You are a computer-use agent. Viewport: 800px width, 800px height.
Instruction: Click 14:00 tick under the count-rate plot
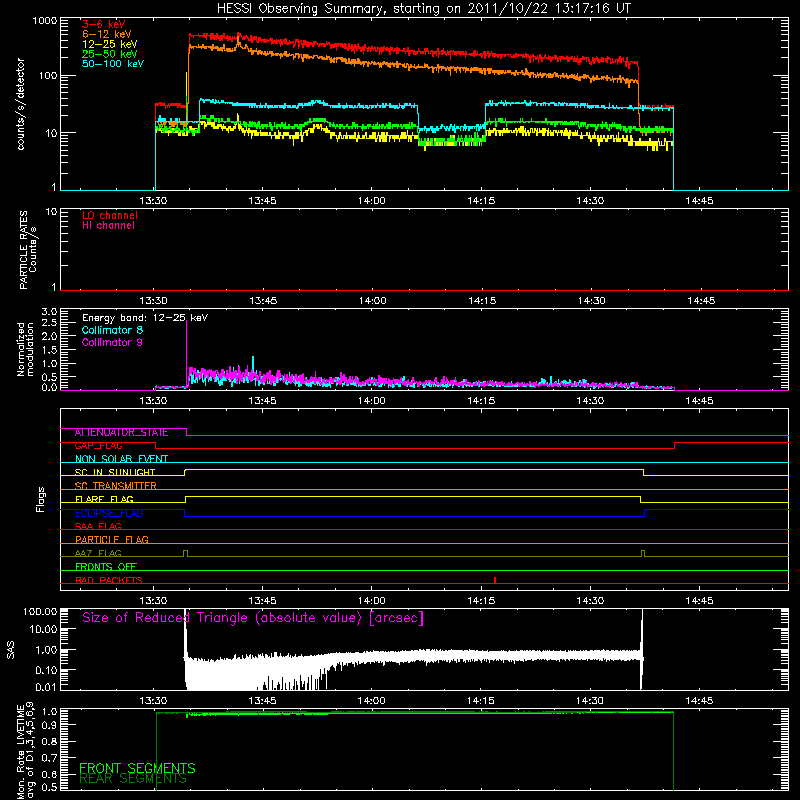[371, 201]
